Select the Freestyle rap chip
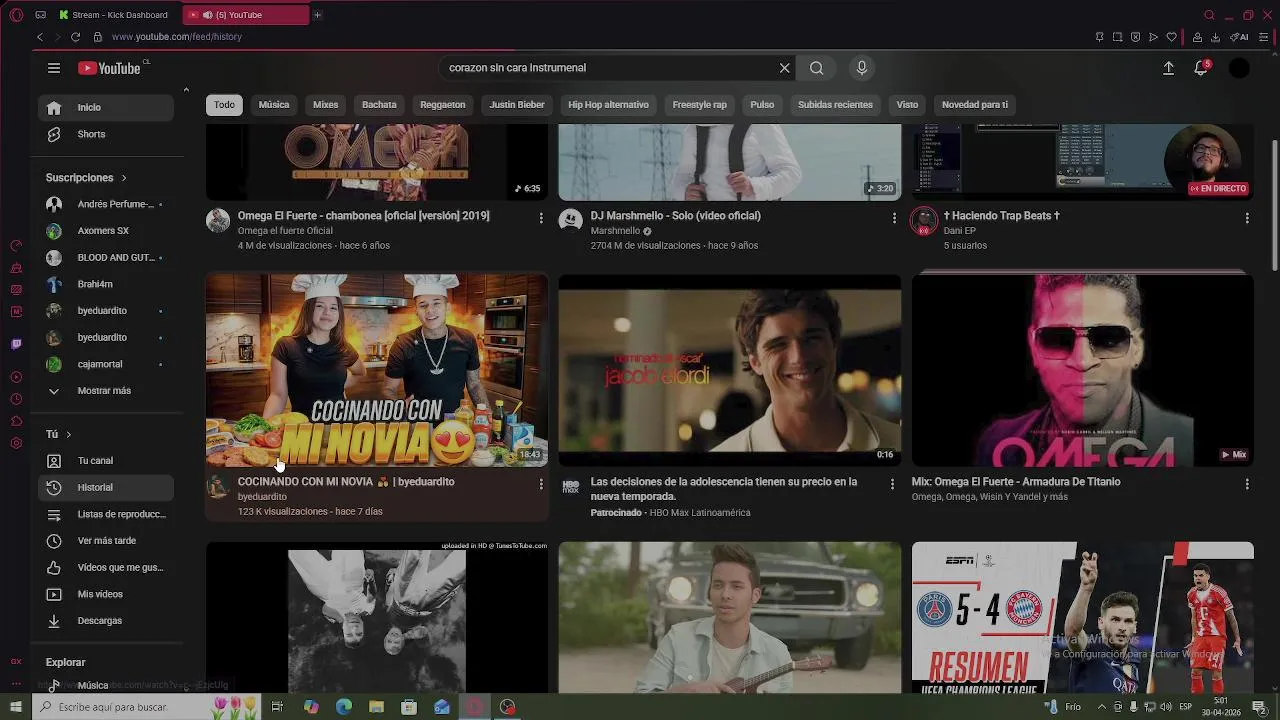This screenshot has height=720, width=1280. 700,105
